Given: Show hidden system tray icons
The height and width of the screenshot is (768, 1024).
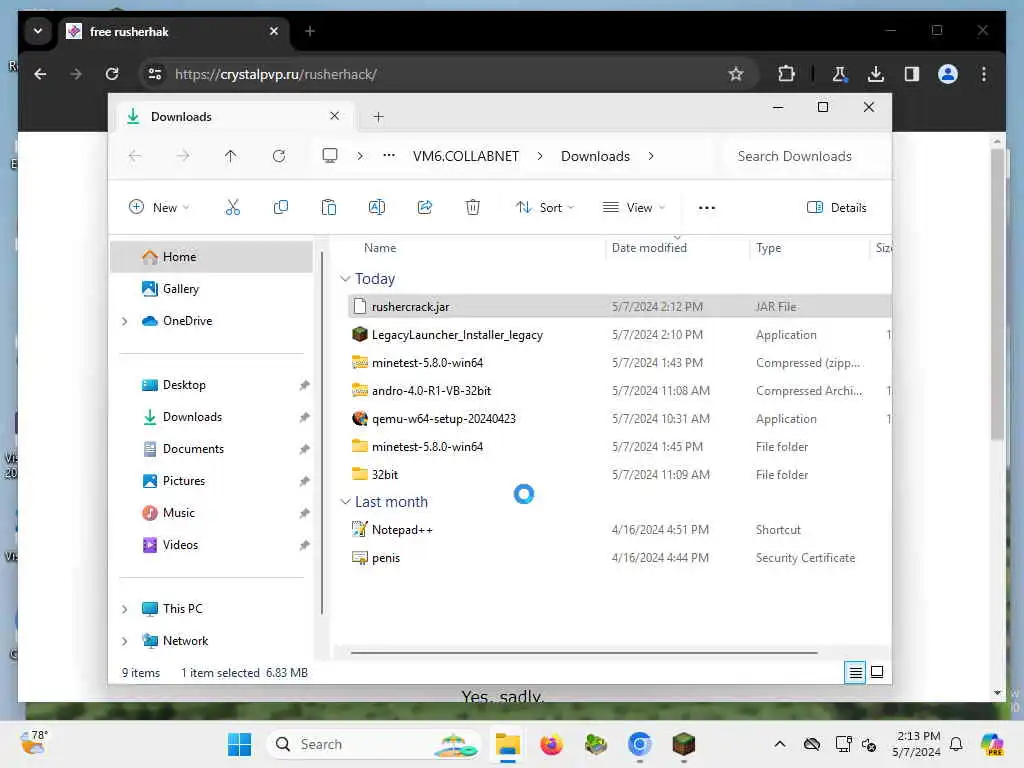Looking at the screenshot, I should point(780,744).
